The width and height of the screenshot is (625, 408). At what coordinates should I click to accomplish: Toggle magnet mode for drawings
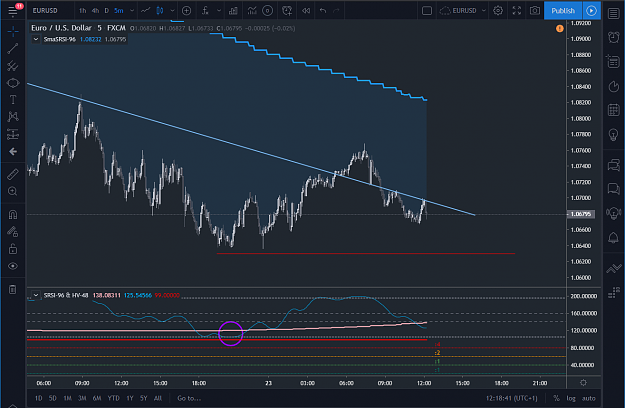(13, 214)
